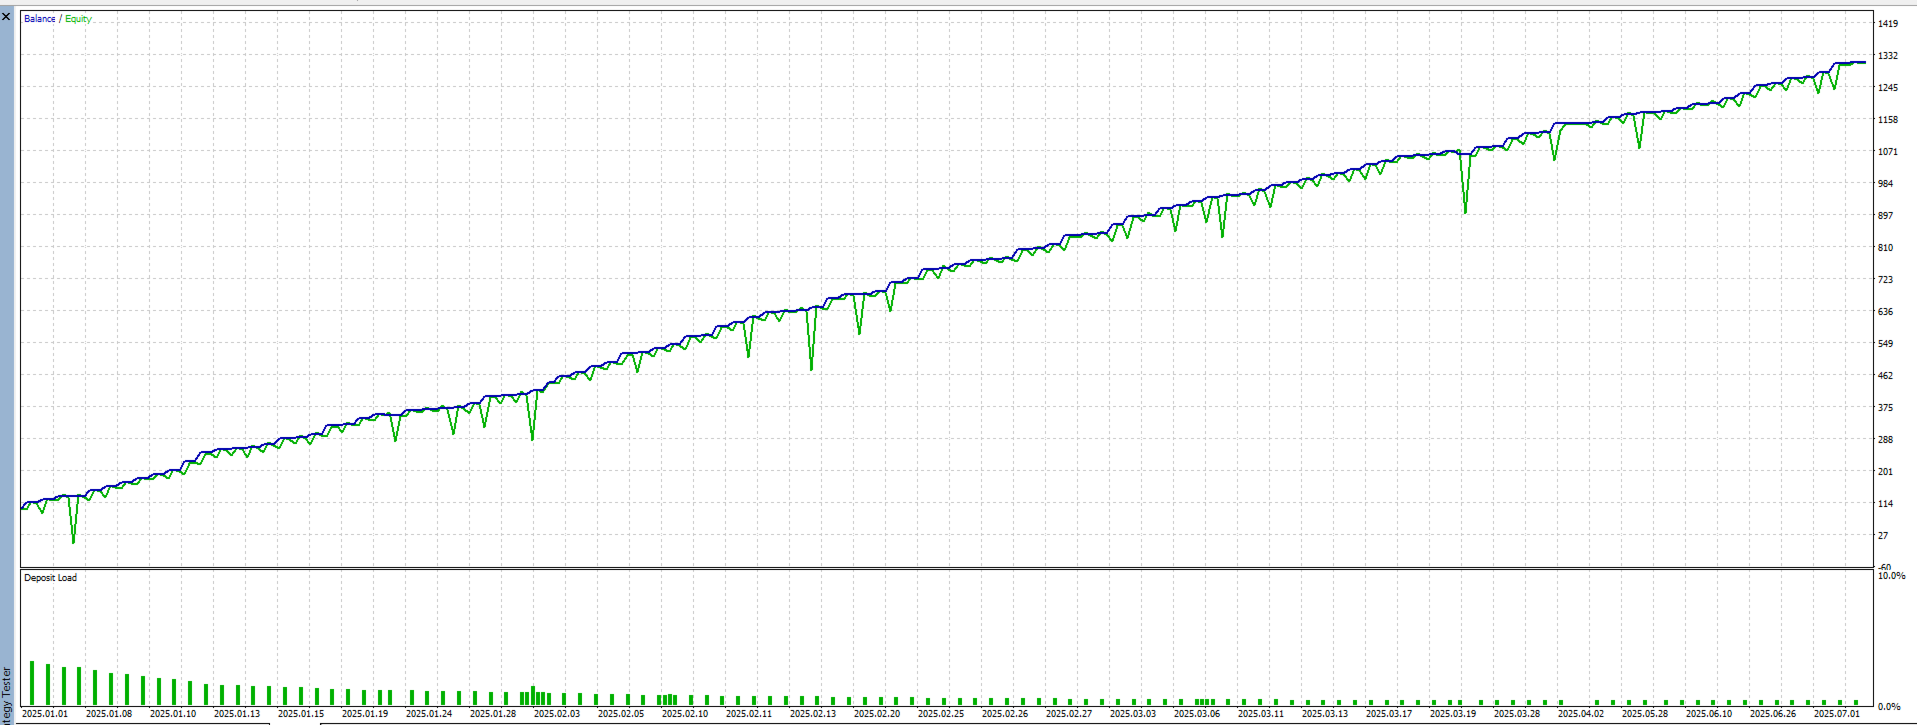This screenshot has height=725, width=1917.
Task: Click the 10.0% deposit load axis label
Action: (1892, 576)
